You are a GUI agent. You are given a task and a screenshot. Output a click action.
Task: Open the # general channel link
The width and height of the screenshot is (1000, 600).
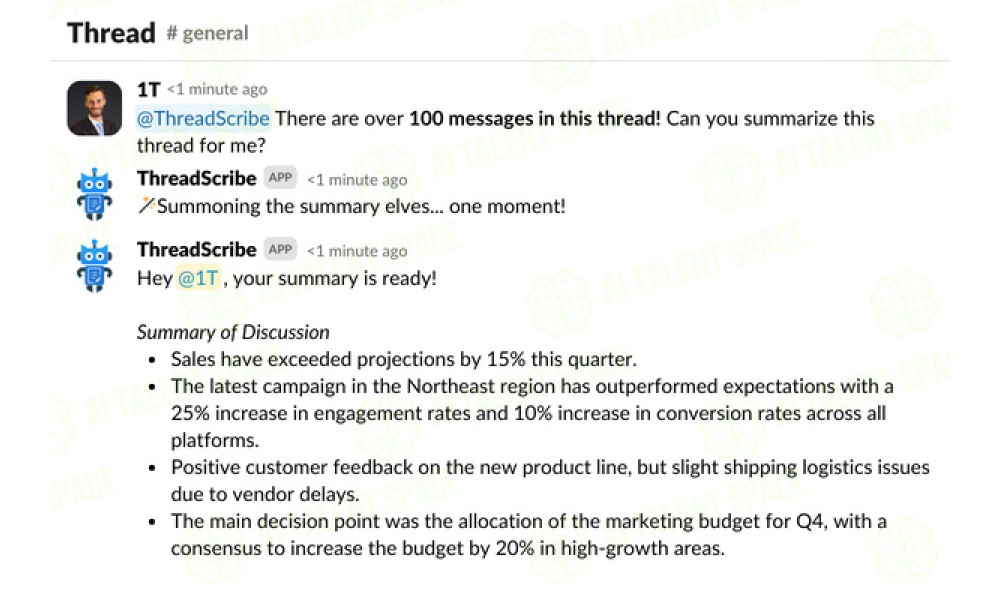click(207, 33)
